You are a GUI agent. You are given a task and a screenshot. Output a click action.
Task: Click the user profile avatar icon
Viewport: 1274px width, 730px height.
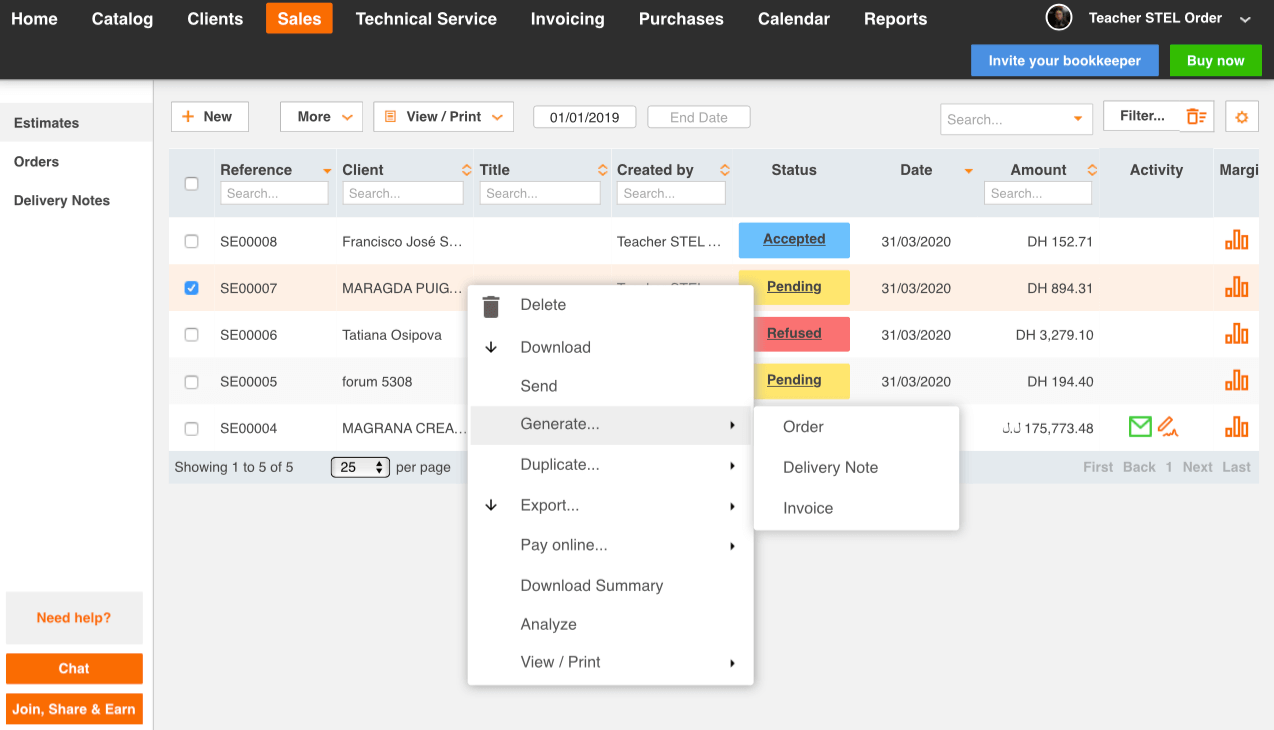tap(1058, 18)
